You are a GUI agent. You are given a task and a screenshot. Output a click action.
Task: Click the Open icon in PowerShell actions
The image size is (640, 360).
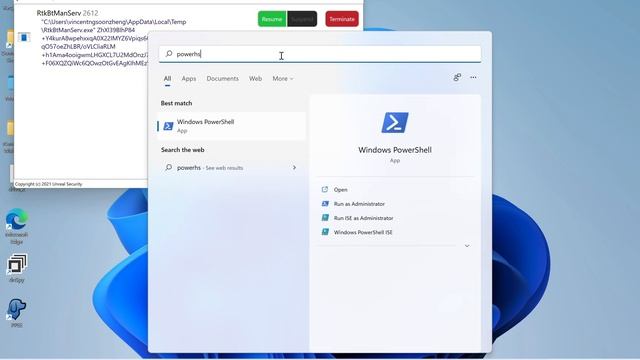pyautogui.click(x=325, y=189)
